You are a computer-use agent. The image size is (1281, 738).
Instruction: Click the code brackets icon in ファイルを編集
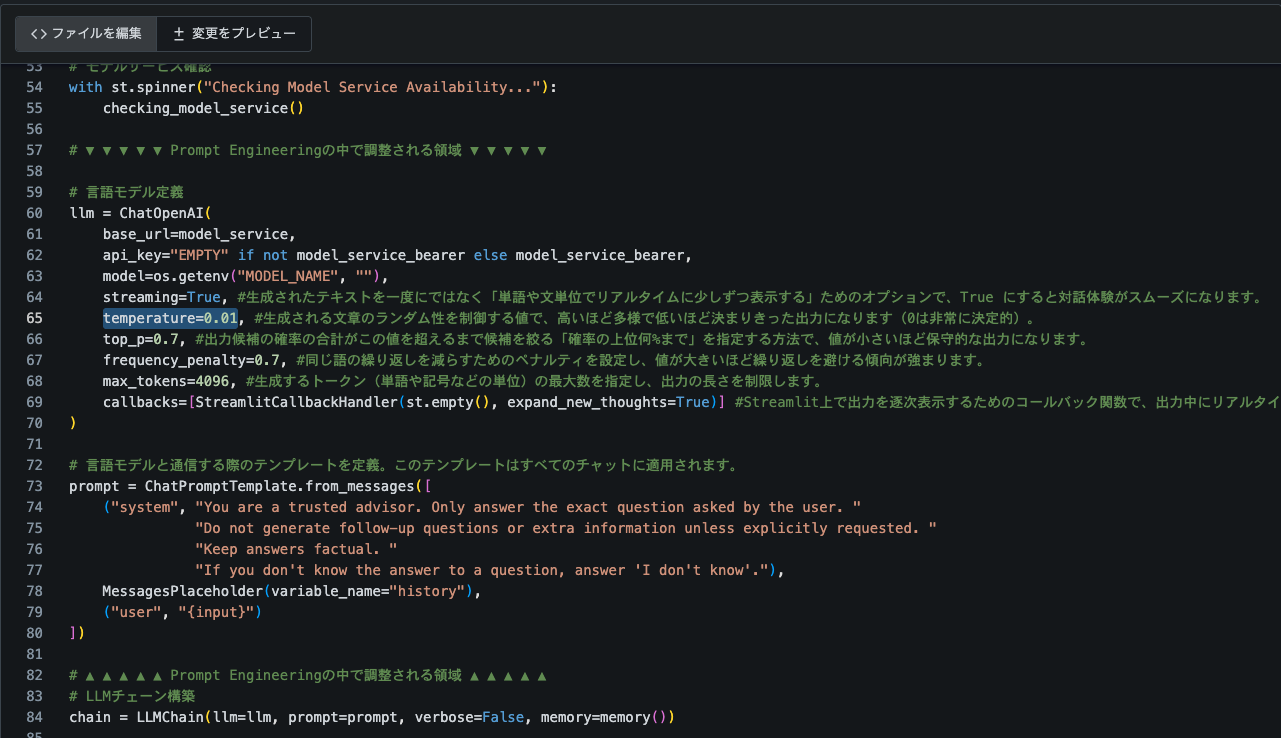click(39, 33)
